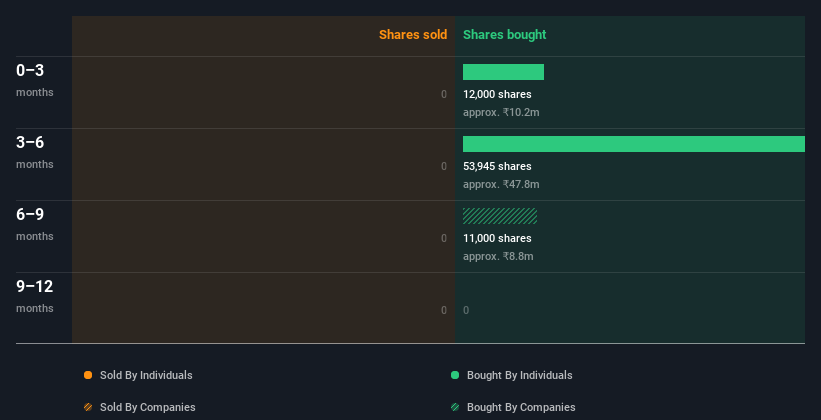Select the Sold By Companies legend label
The width and height of the screenshot is (821, 420).
click(148, 407)
